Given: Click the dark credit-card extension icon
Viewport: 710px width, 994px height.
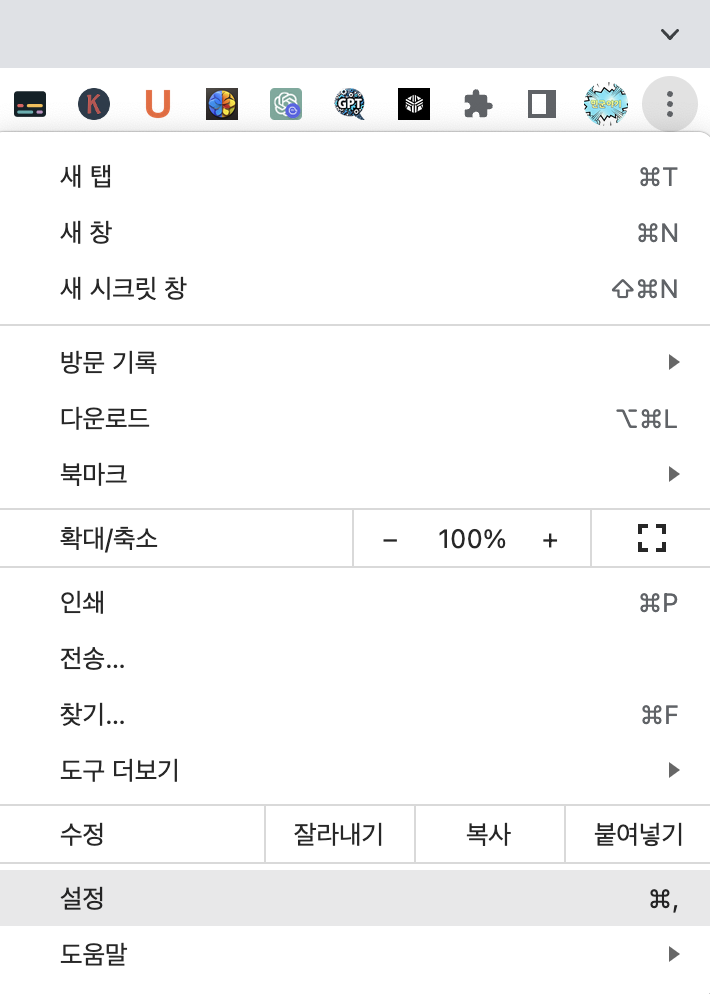Looking at the screenshot, I should click(29, 103).
